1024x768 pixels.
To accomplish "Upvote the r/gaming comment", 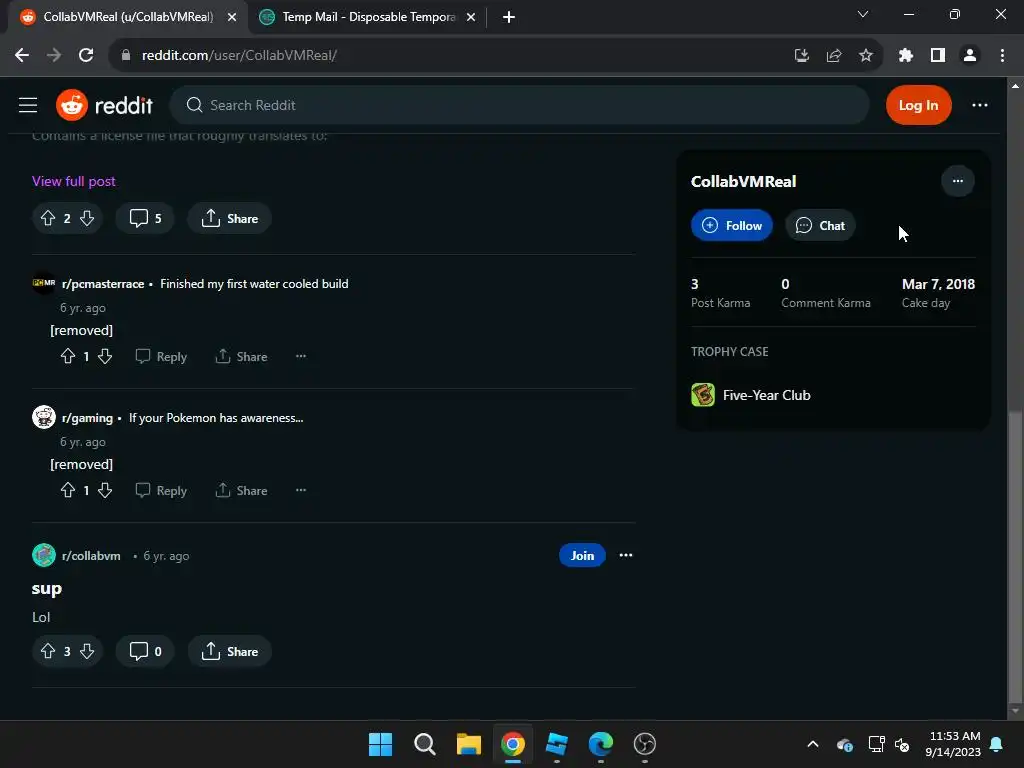I will [68, 490].
